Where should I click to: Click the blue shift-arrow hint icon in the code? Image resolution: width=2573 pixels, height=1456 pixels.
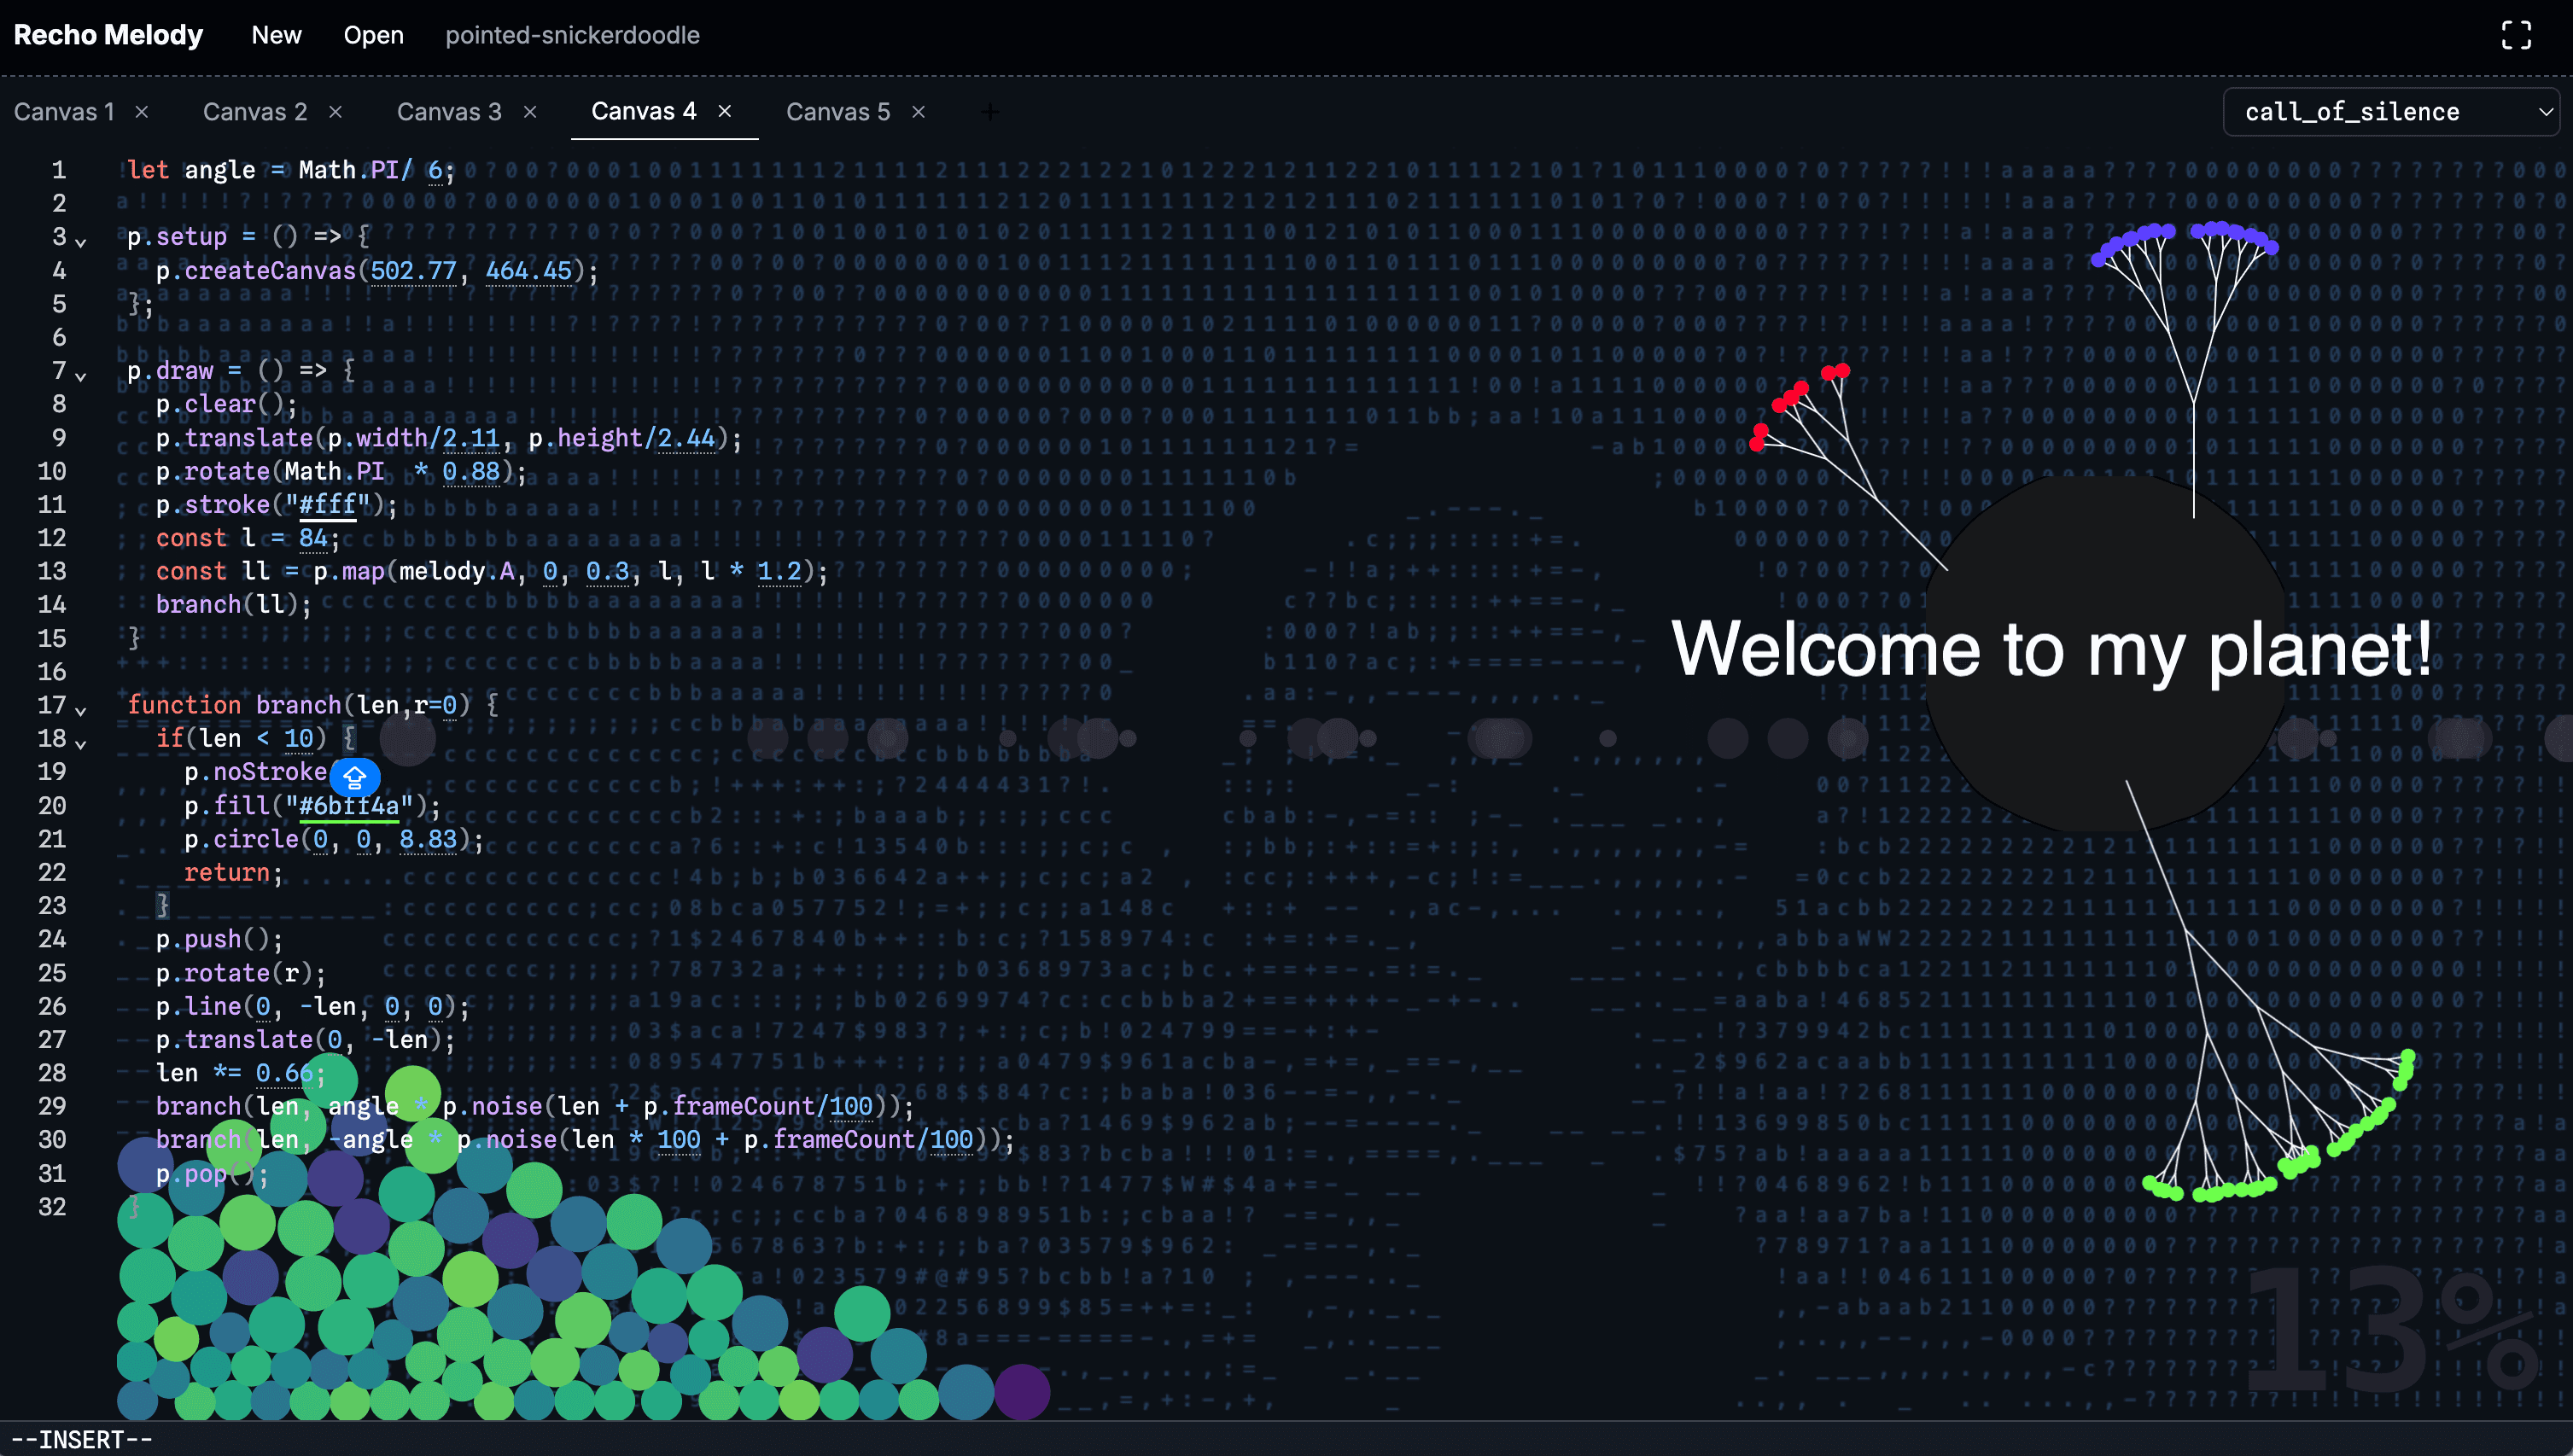pos(354,776)
